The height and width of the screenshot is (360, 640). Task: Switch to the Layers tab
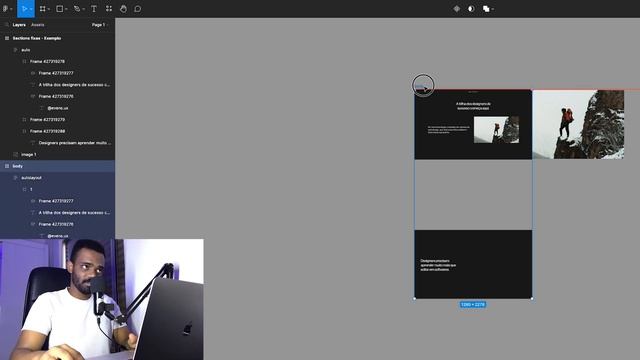(x=19, y=25)
